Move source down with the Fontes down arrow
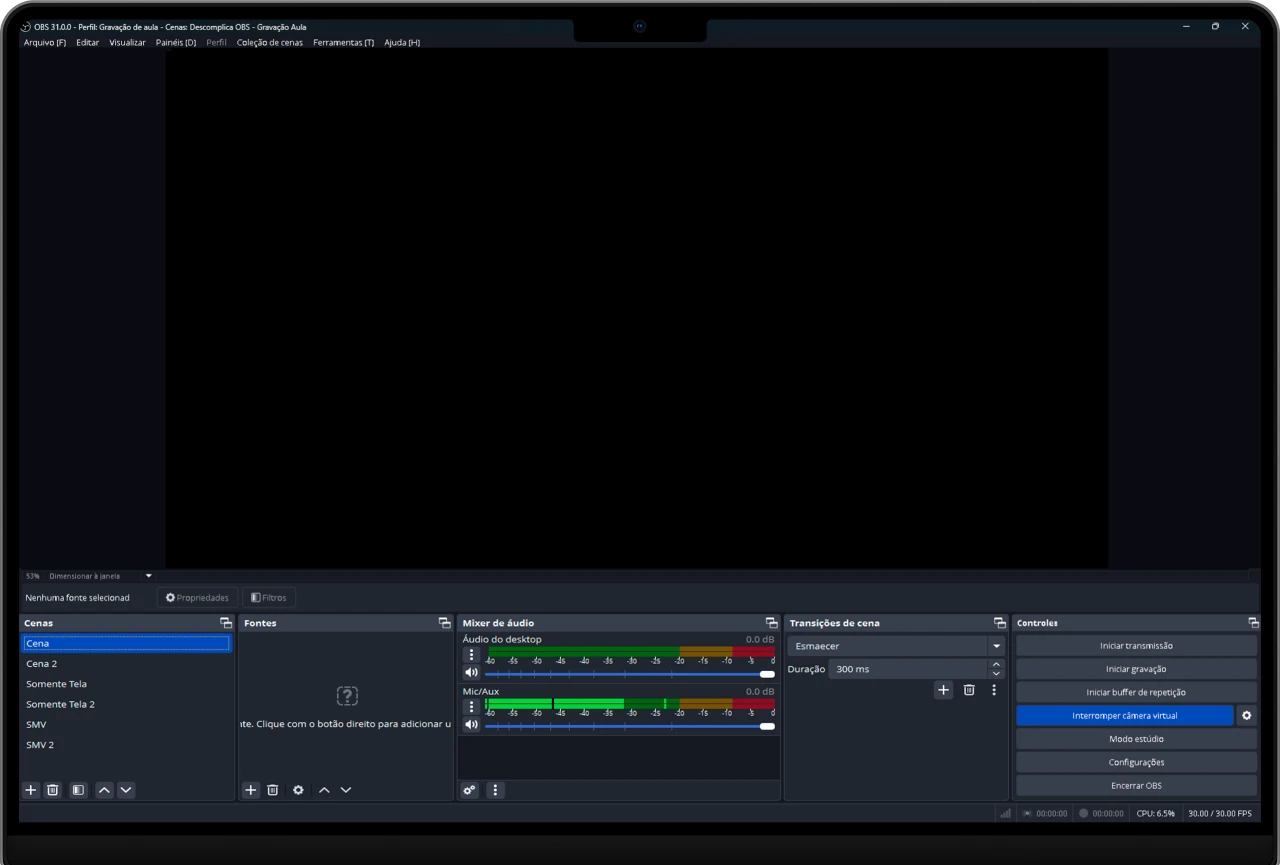Image resolution: width=1280 pixels, height=865 pixels. pos(346,790)
